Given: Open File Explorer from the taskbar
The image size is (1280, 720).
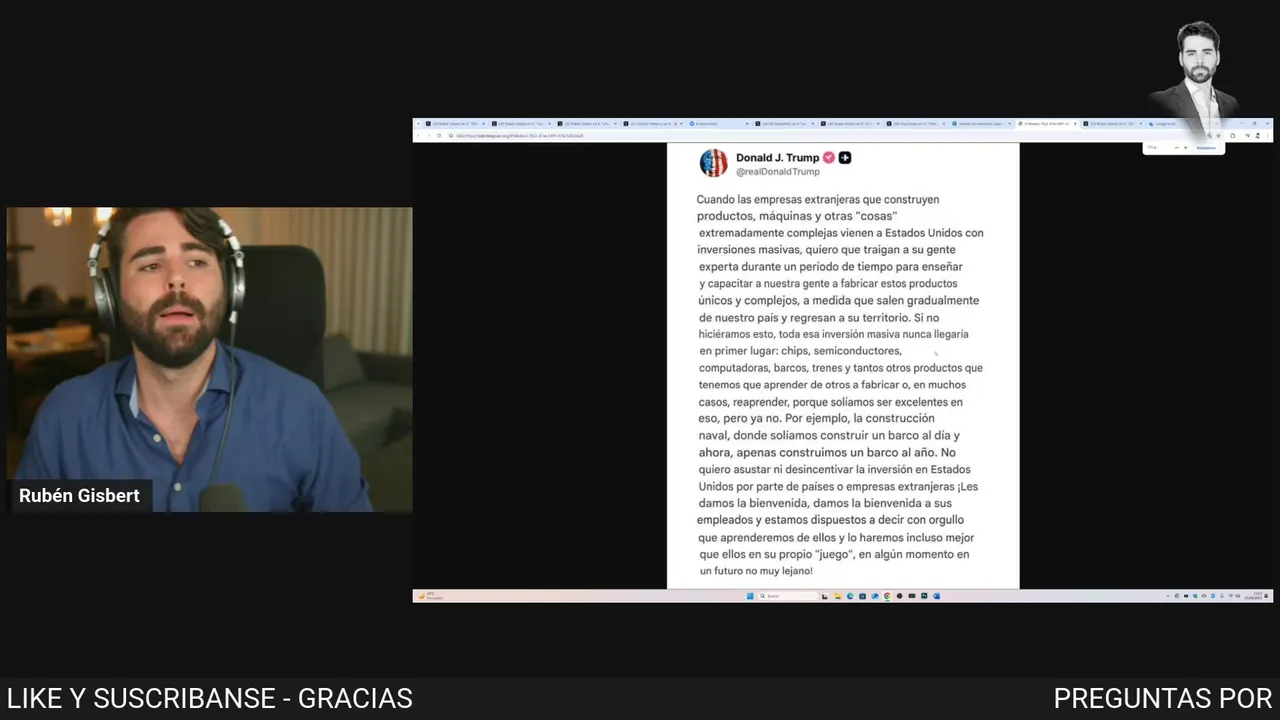Looking at the screenshot, I should 838,596.
